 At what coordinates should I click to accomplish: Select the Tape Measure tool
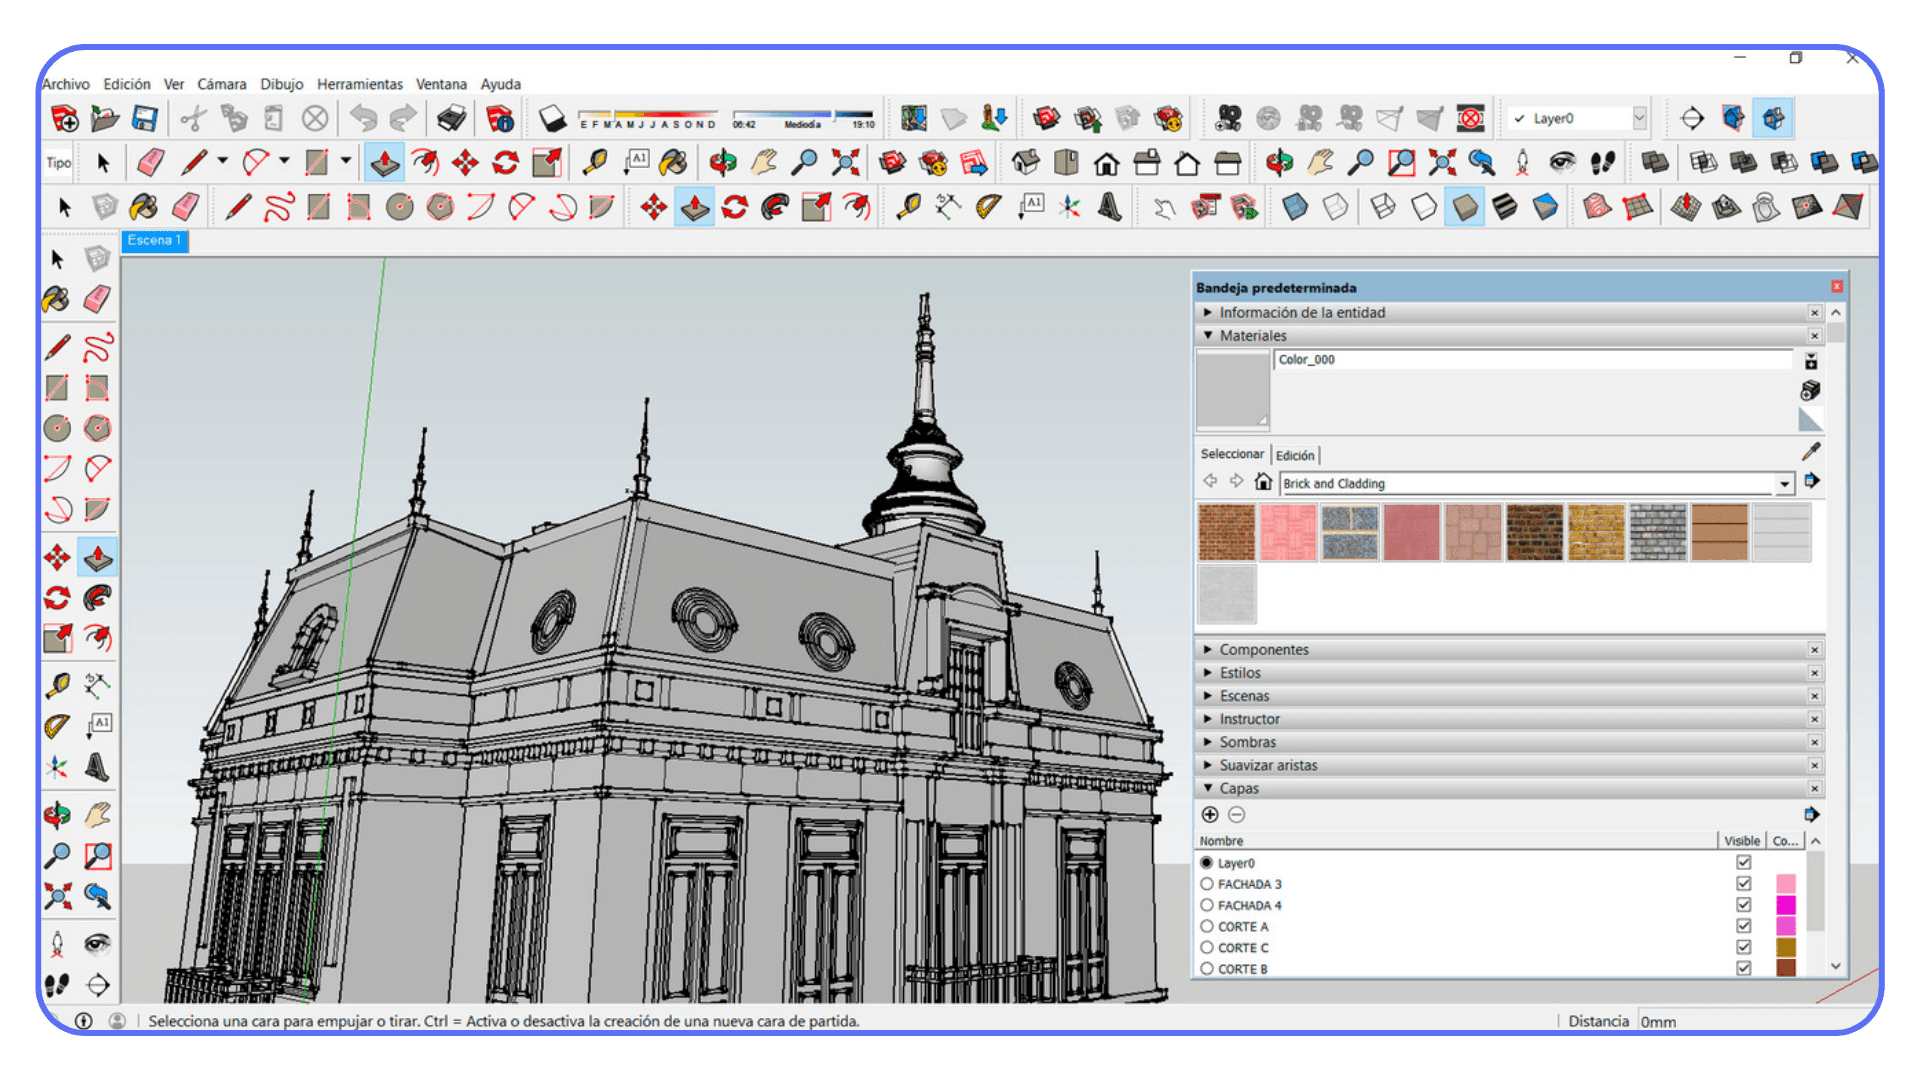59,687
